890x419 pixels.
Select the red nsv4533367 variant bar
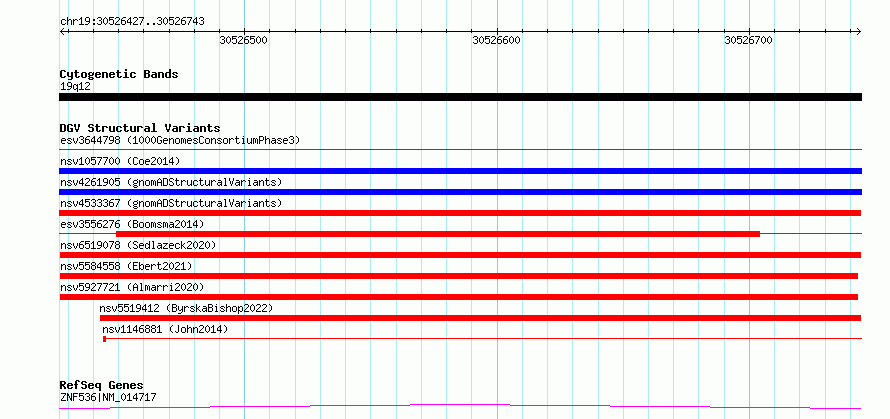coord(460,213)
